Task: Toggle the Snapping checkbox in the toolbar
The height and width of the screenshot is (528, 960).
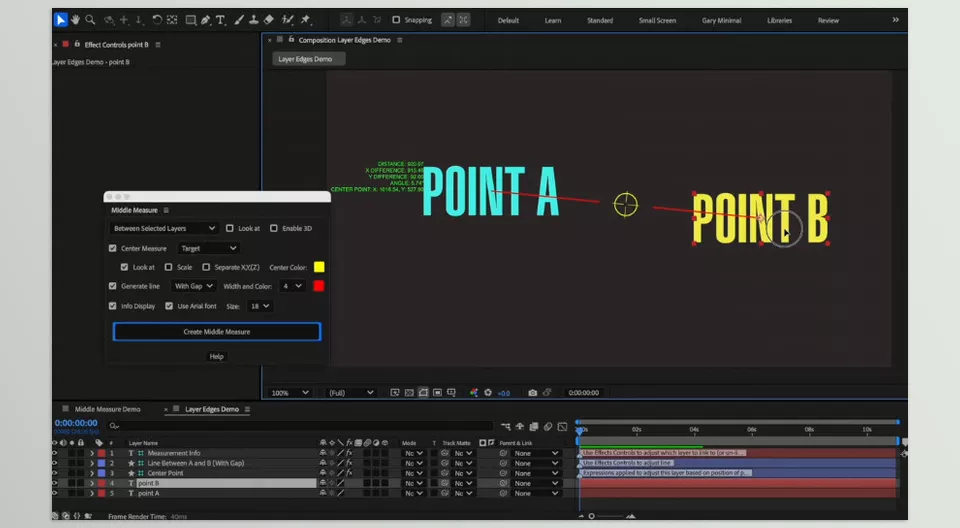Action: click(x=396, y=20)
